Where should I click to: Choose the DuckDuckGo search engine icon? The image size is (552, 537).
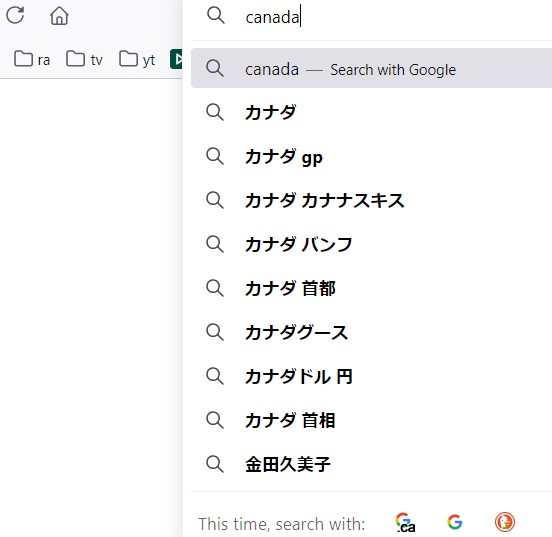504,522
